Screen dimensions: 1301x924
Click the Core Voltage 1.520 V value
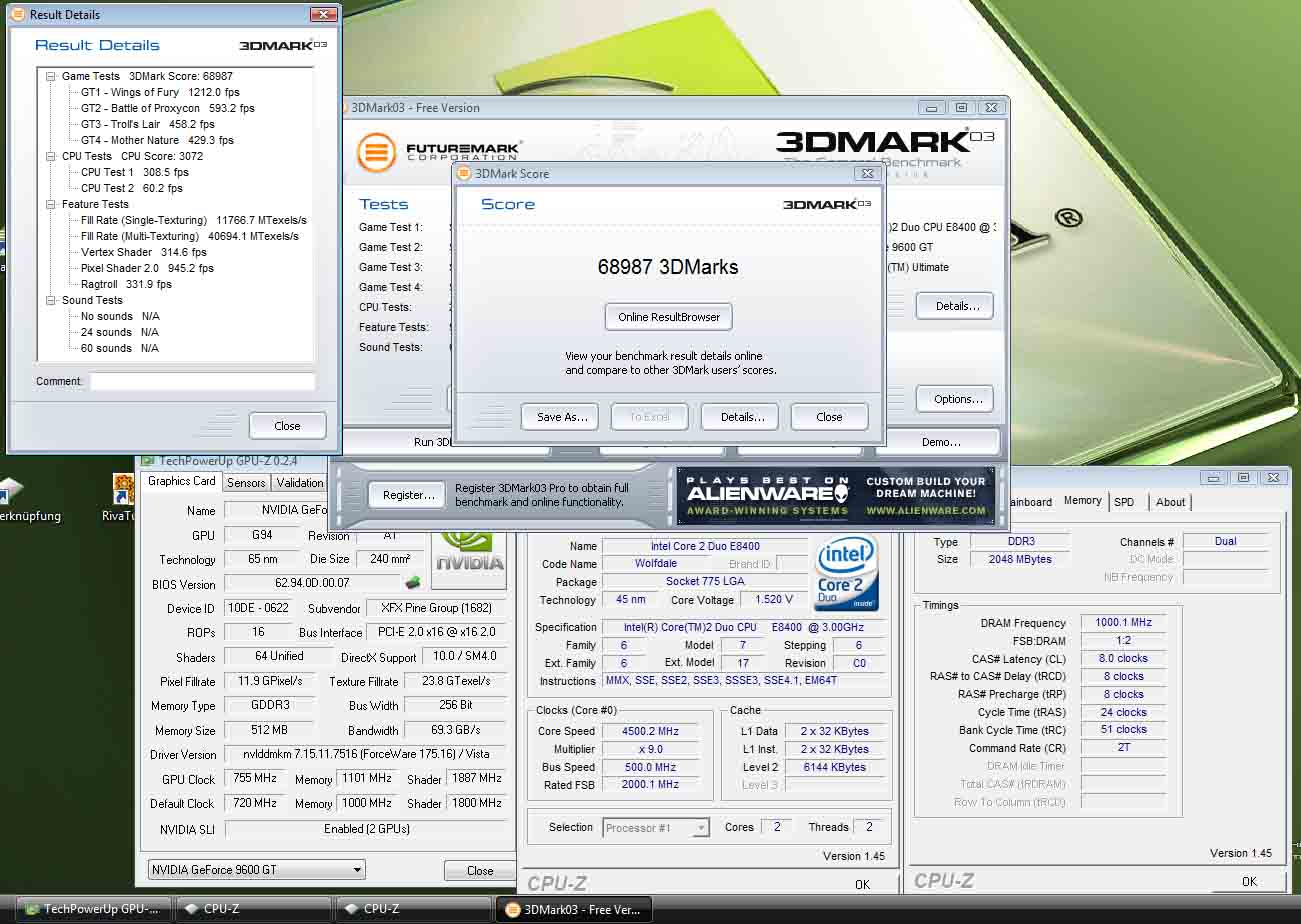coord(775,600)
